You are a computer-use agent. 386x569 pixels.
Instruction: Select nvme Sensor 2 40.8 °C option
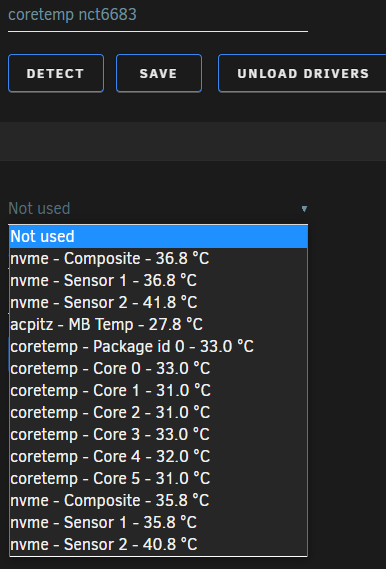pyautogui.click(x=159, y=544)
